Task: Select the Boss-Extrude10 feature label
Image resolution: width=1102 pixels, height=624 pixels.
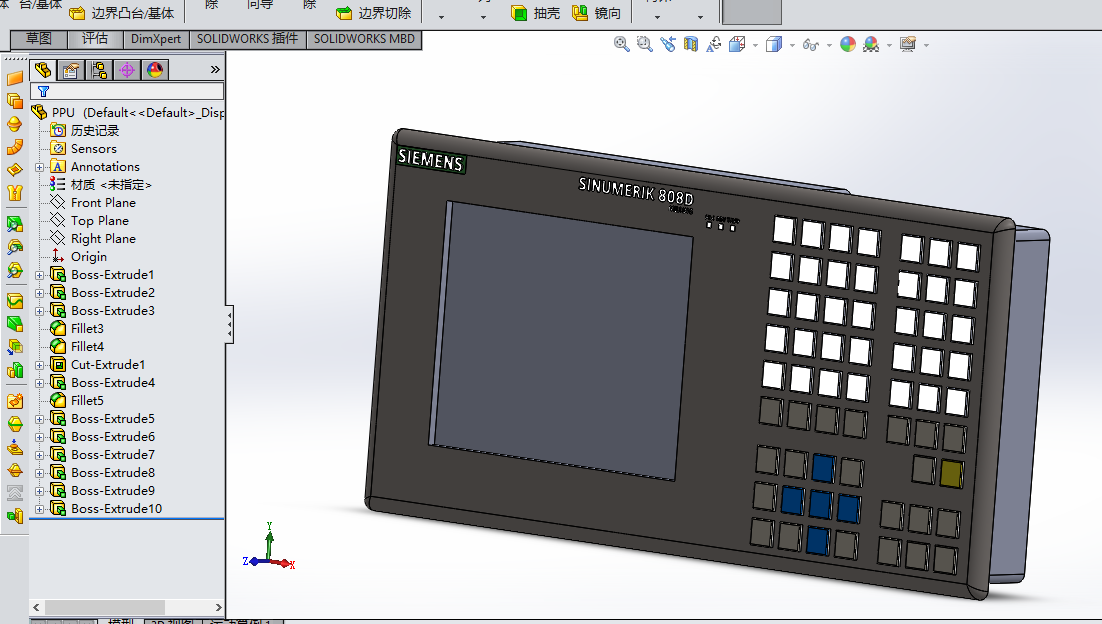Action: [116, 509]
